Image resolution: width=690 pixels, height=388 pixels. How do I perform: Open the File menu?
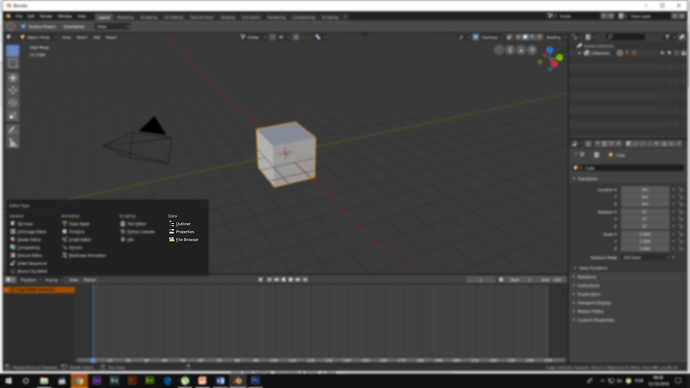(19, 16)
